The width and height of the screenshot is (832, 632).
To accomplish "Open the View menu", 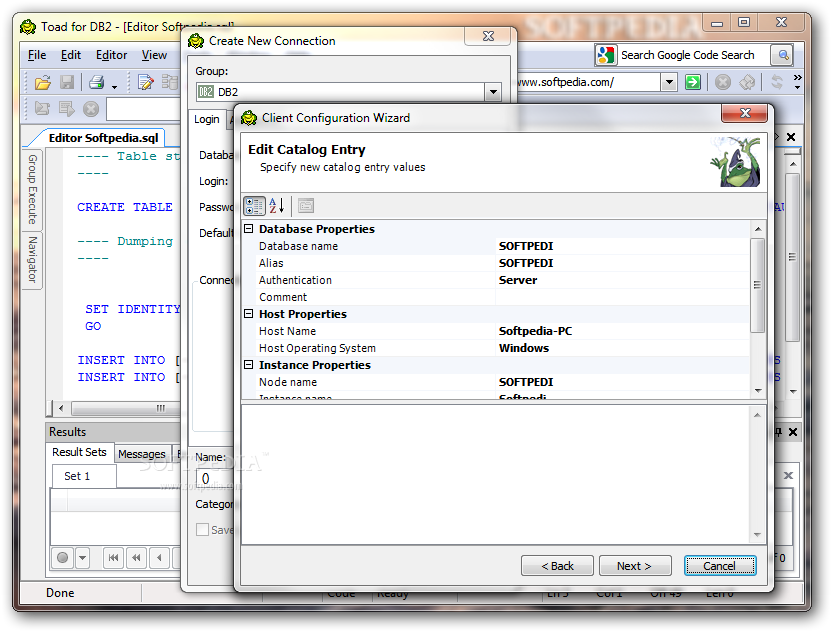I will pos(154,55).
